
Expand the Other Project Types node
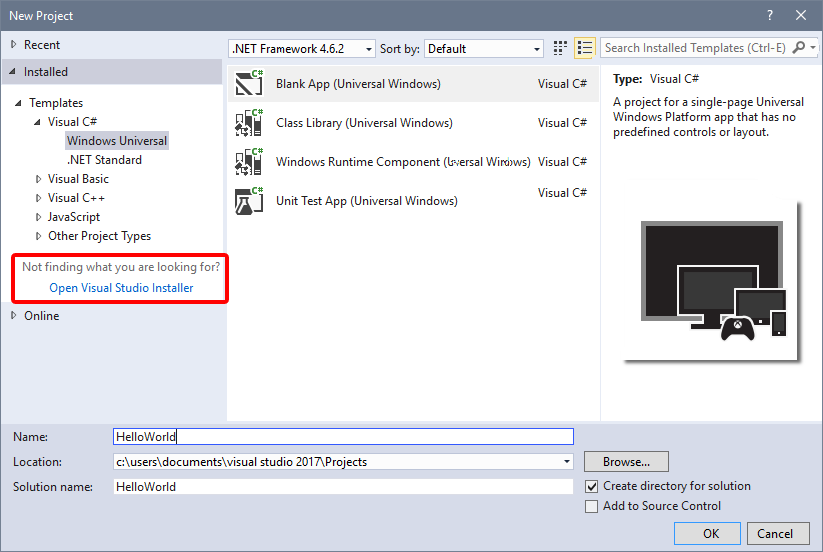(x=38, y=236)
